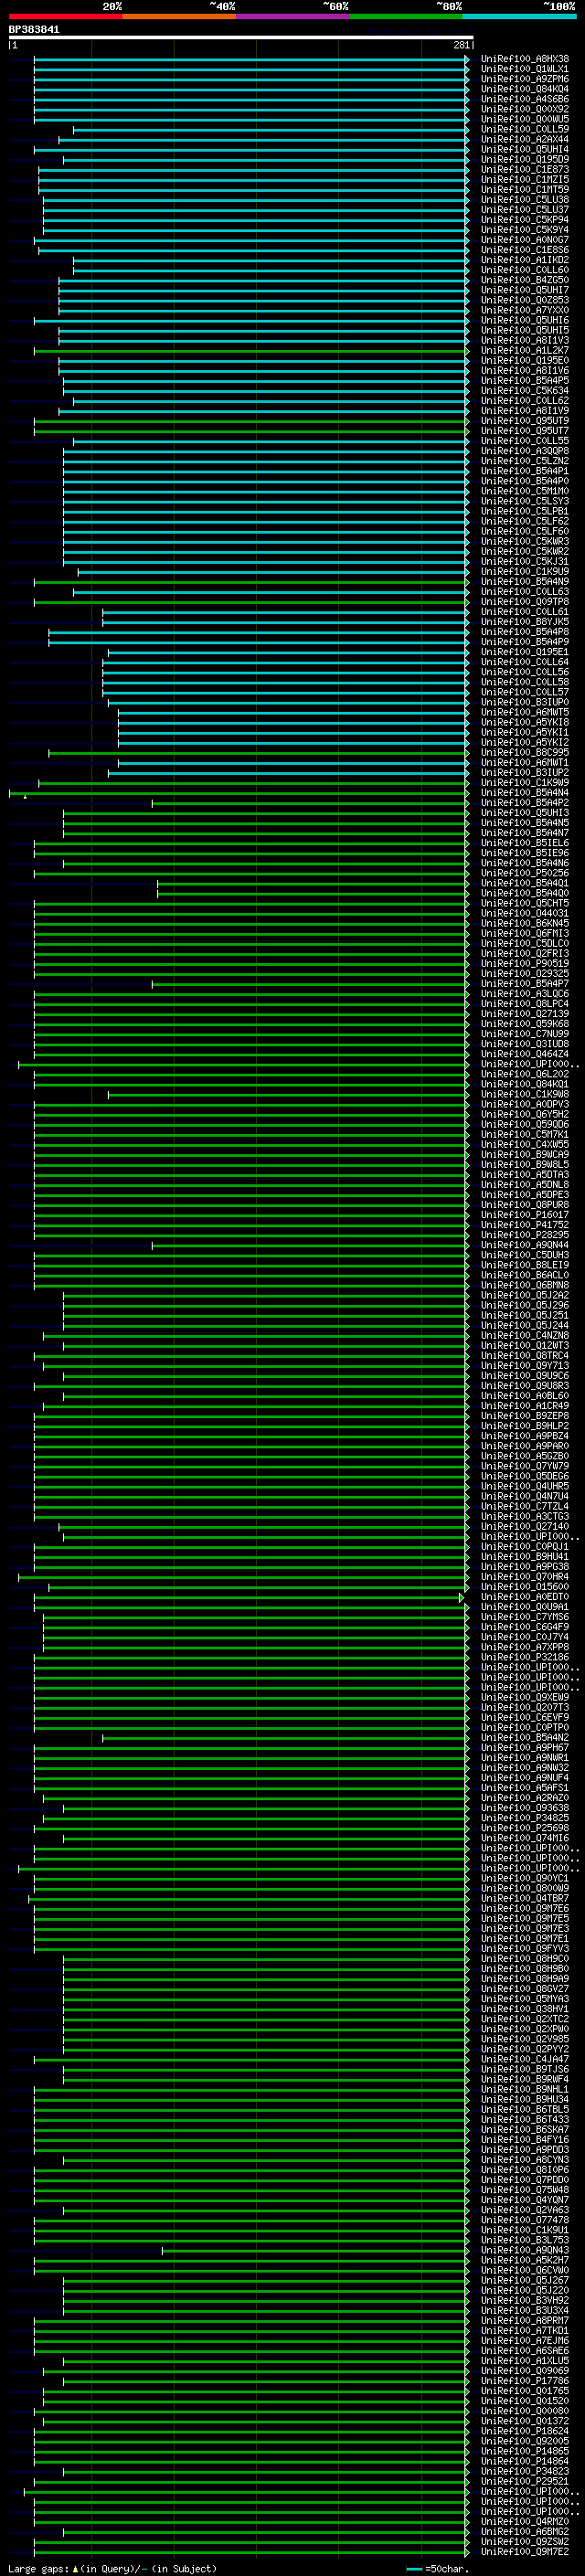The width and height of the screenshot is (585, 2576).
Task: Select the UniRef100_Q00080 label
Action: (525, 2411)
